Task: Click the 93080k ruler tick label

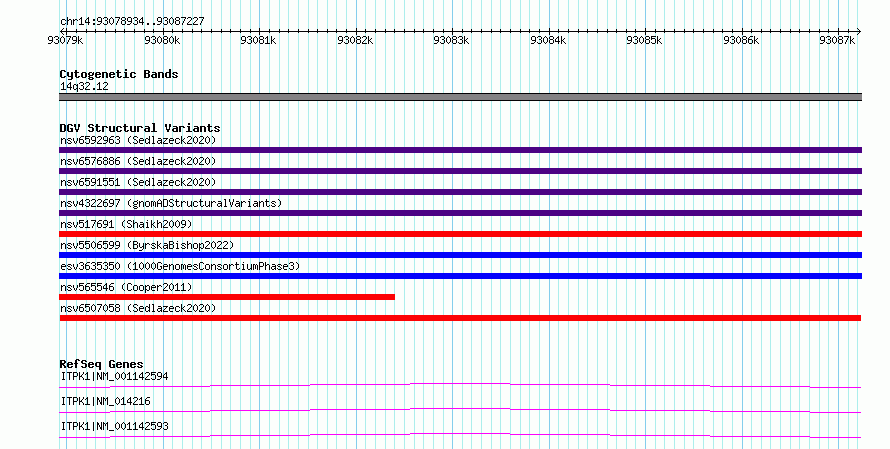Action: tap(162, 40)
